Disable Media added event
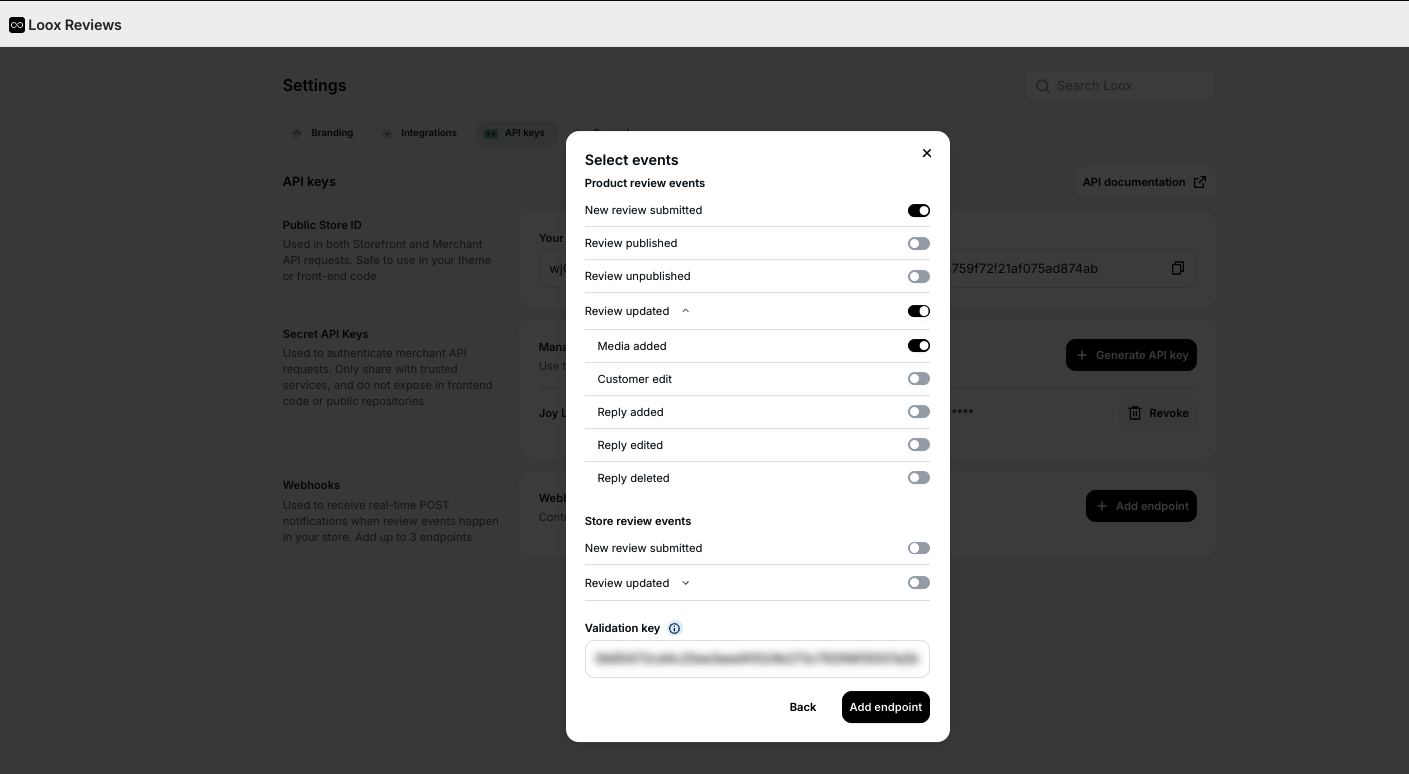 click(x=919, y=346)
